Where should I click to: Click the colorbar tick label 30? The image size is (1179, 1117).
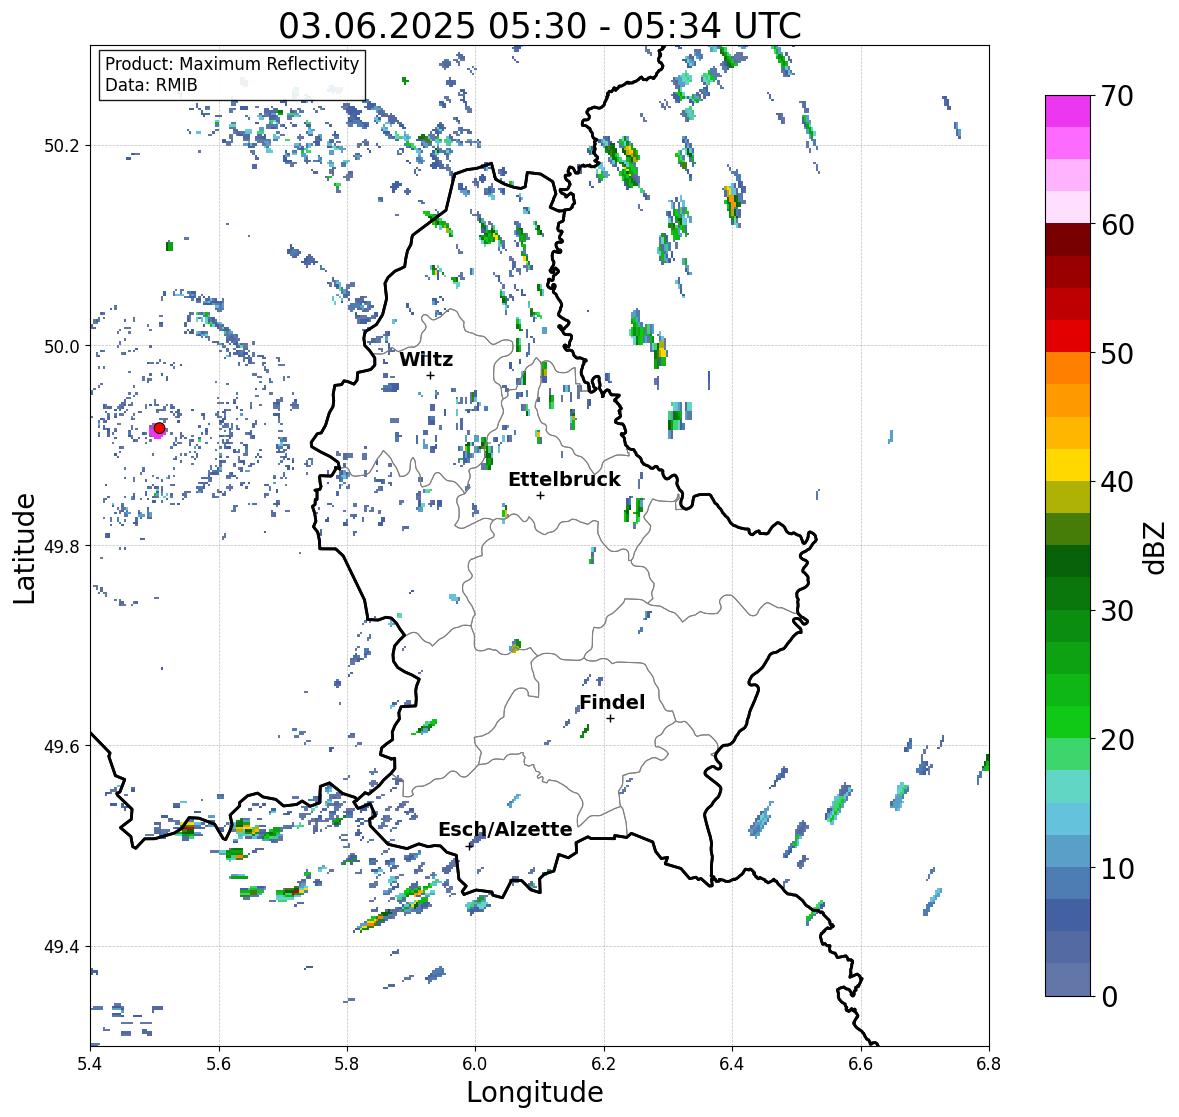tap(1116, 610)
